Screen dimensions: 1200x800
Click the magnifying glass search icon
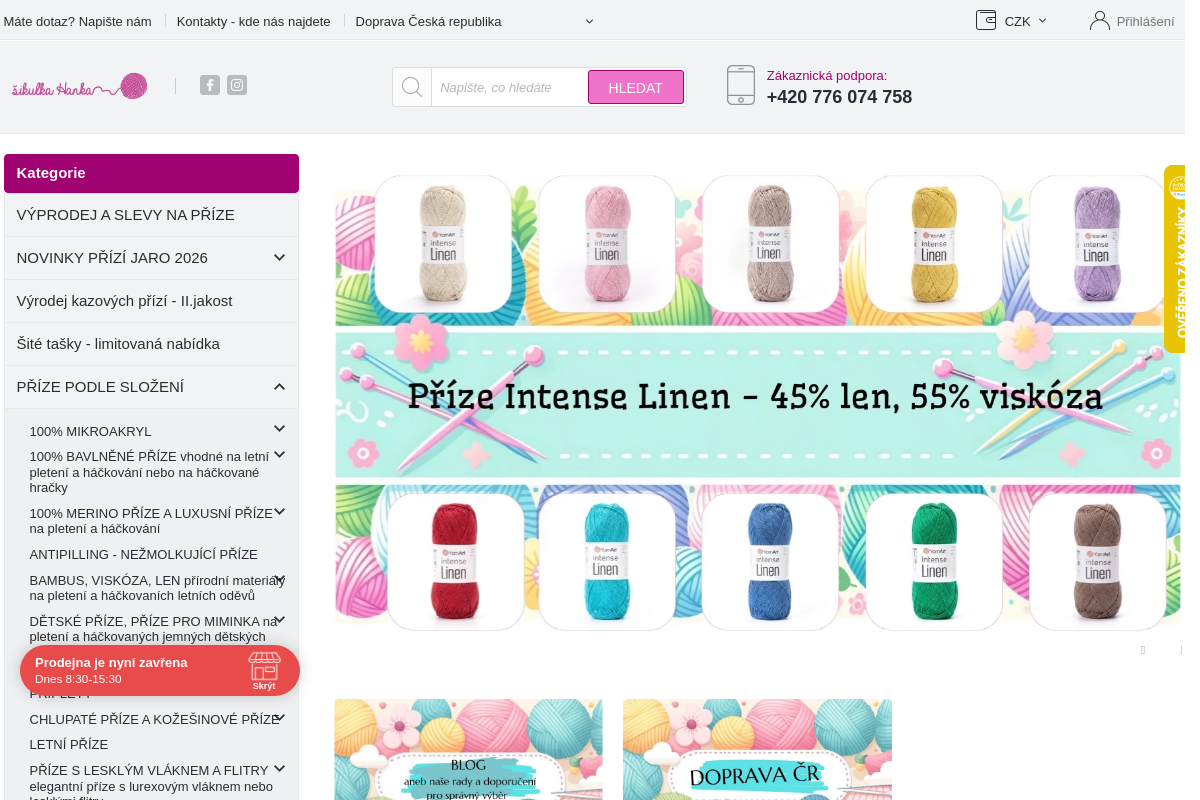click(x=412, y=87)
